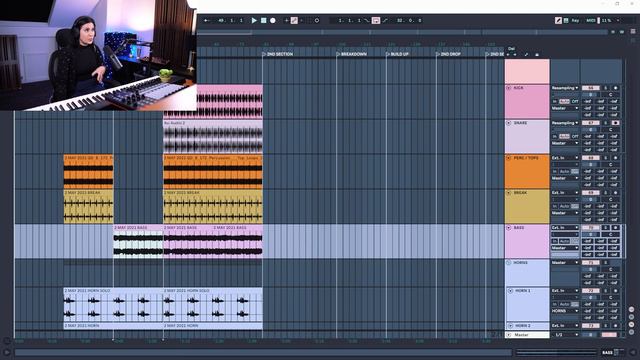Click the loop length field 32.0.0
The image size is (640, 360).
pos(409,20)
